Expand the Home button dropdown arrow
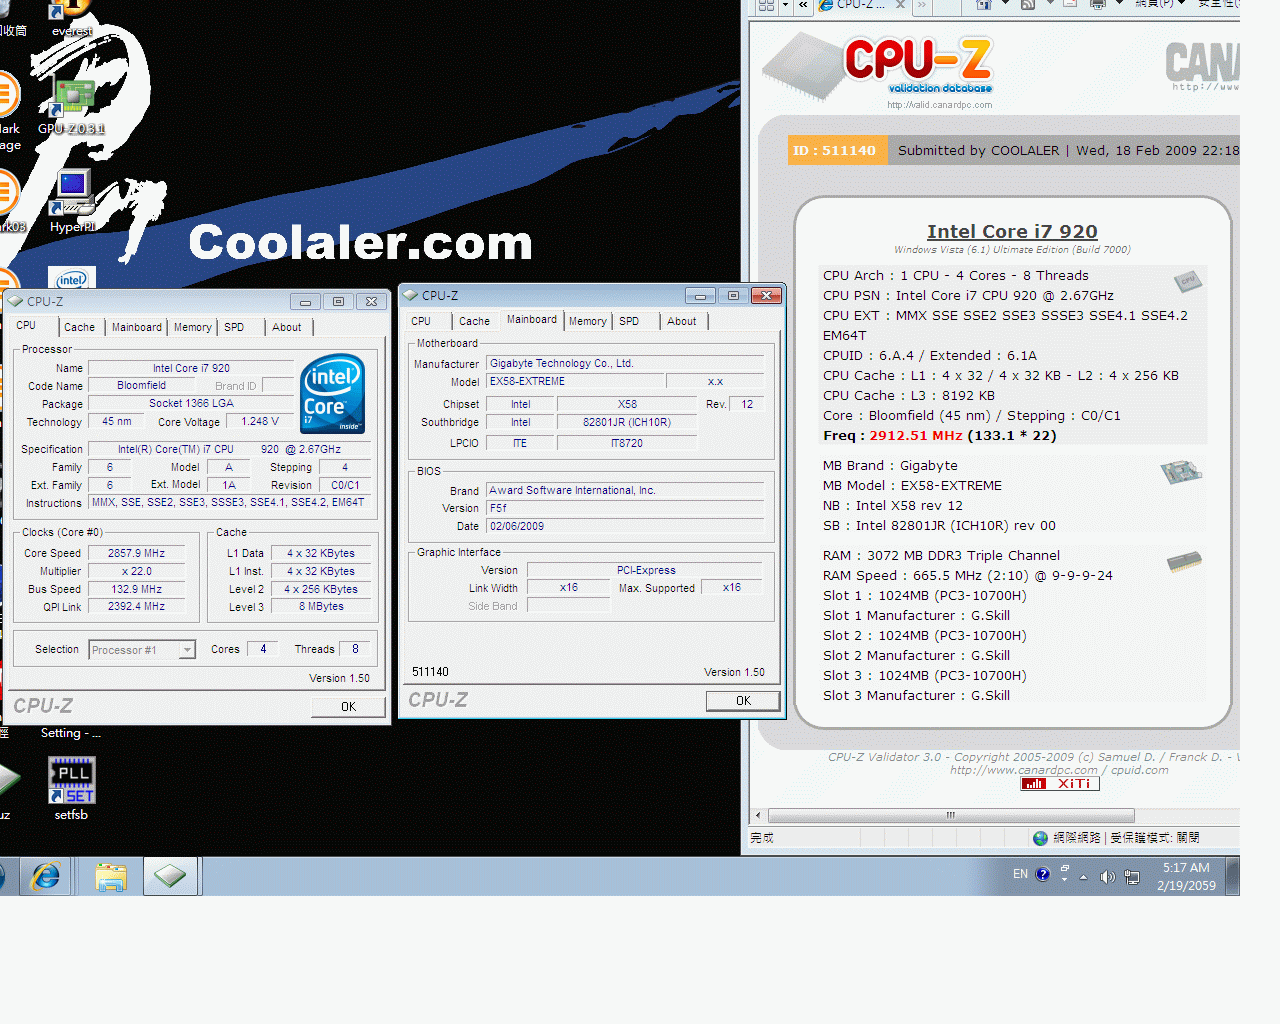 point(1005,4)
